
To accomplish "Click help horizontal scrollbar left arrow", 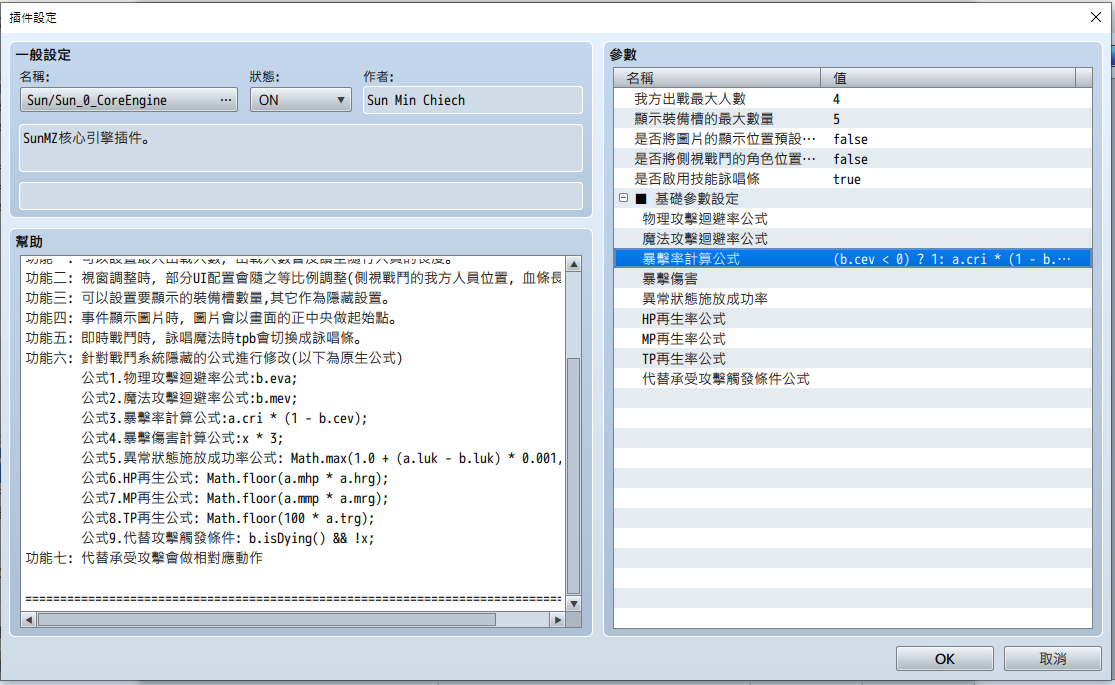I will click(x=28, y=620).
